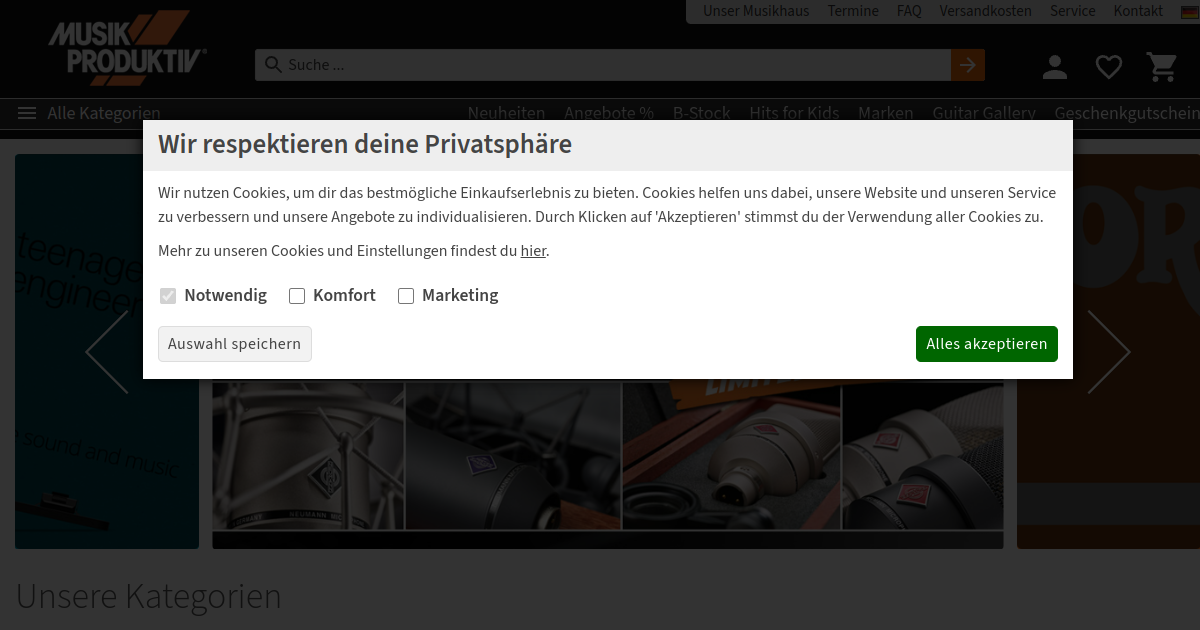Open Kontakt in top bar
The height and width of the screenshot is (630, 1200).
(1139, 11)
